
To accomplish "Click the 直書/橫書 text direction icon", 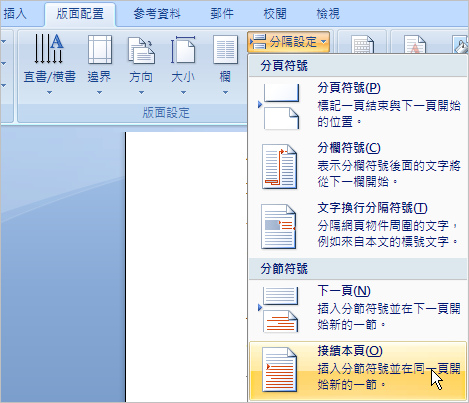I will [49, 49].
